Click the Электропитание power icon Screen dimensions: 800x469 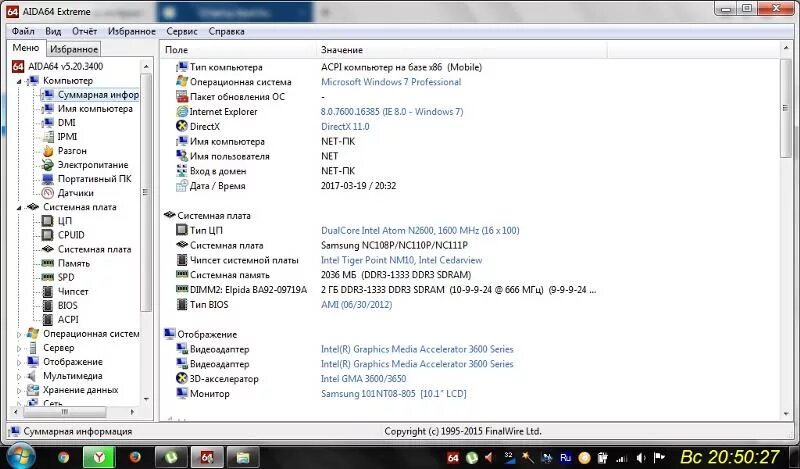48,165
